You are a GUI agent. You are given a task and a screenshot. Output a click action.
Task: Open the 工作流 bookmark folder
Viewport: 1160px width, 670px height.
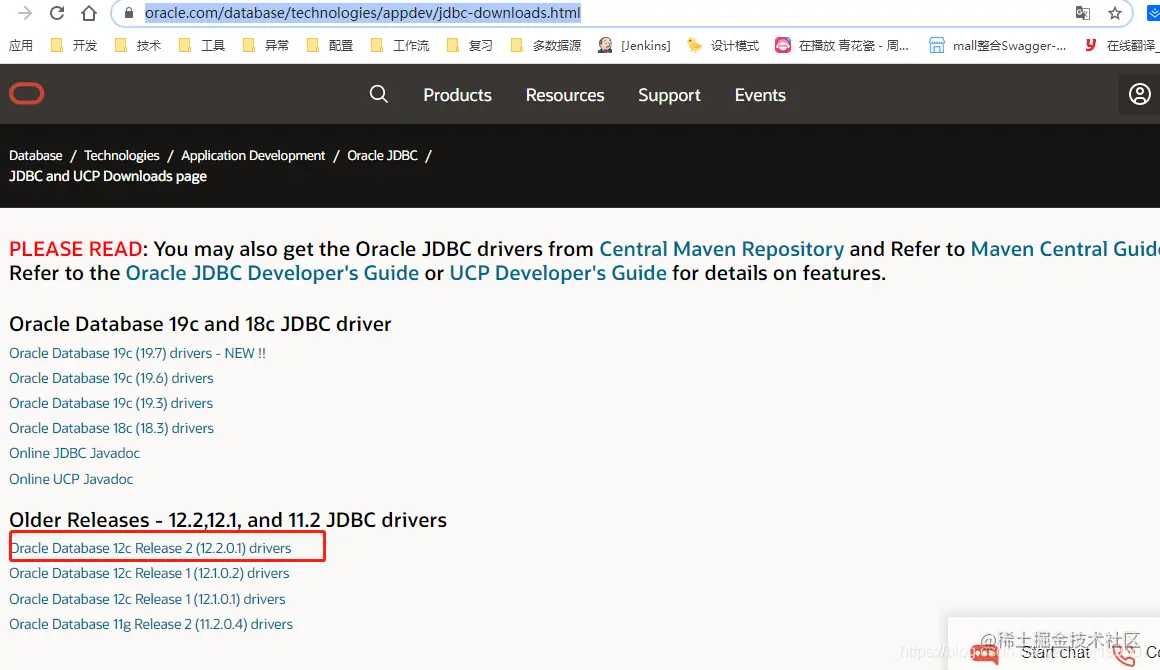pos(399,46)
